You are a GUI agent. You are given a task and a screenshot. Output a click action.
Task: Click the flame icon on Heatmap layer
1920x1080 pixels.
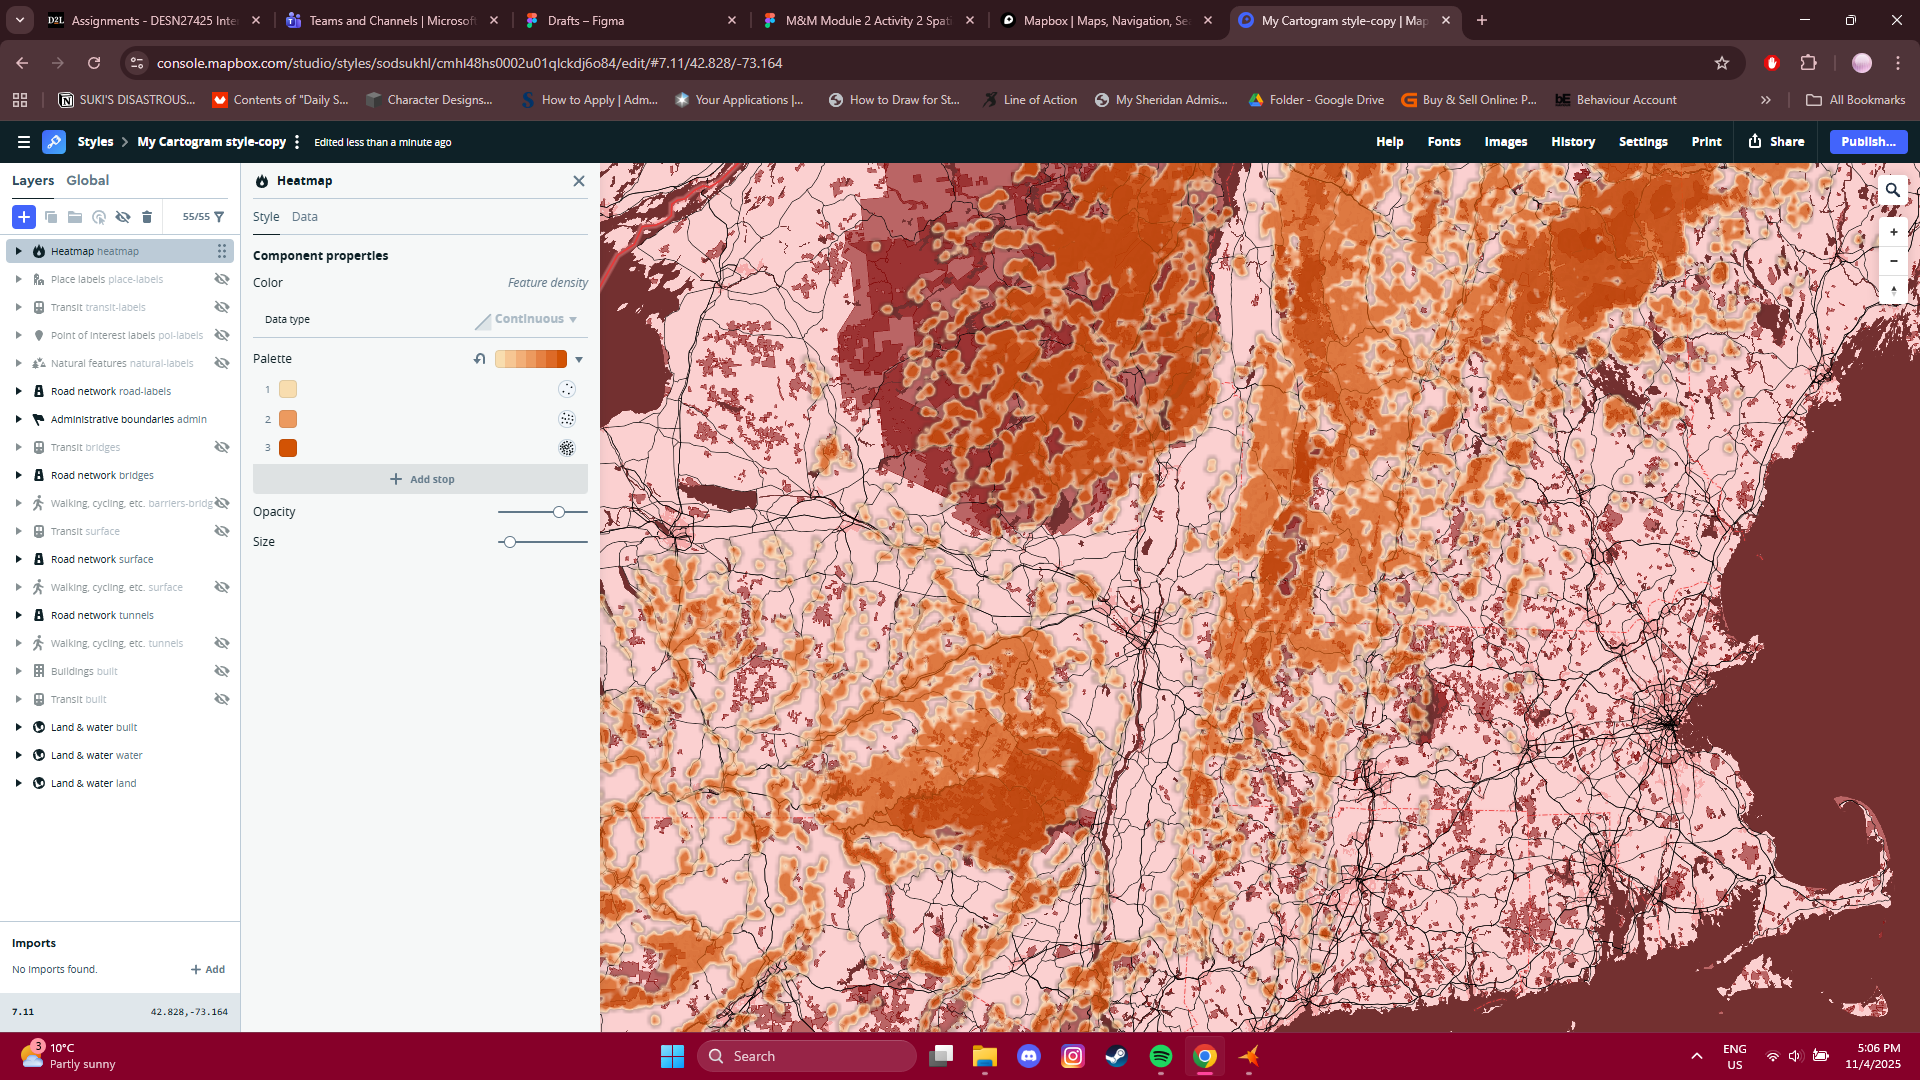coord(39,251)
